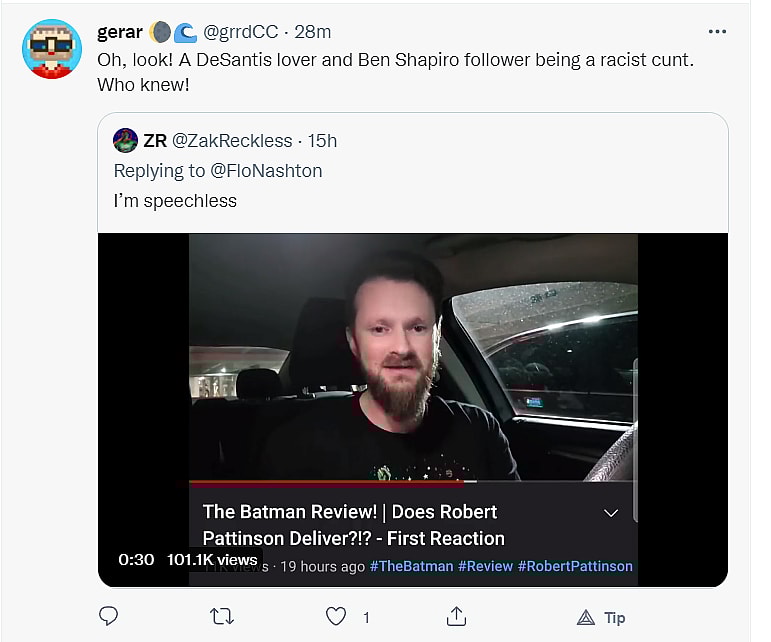
Task: Click the reply speech bubble icon
Action: [x=108, y=616]
